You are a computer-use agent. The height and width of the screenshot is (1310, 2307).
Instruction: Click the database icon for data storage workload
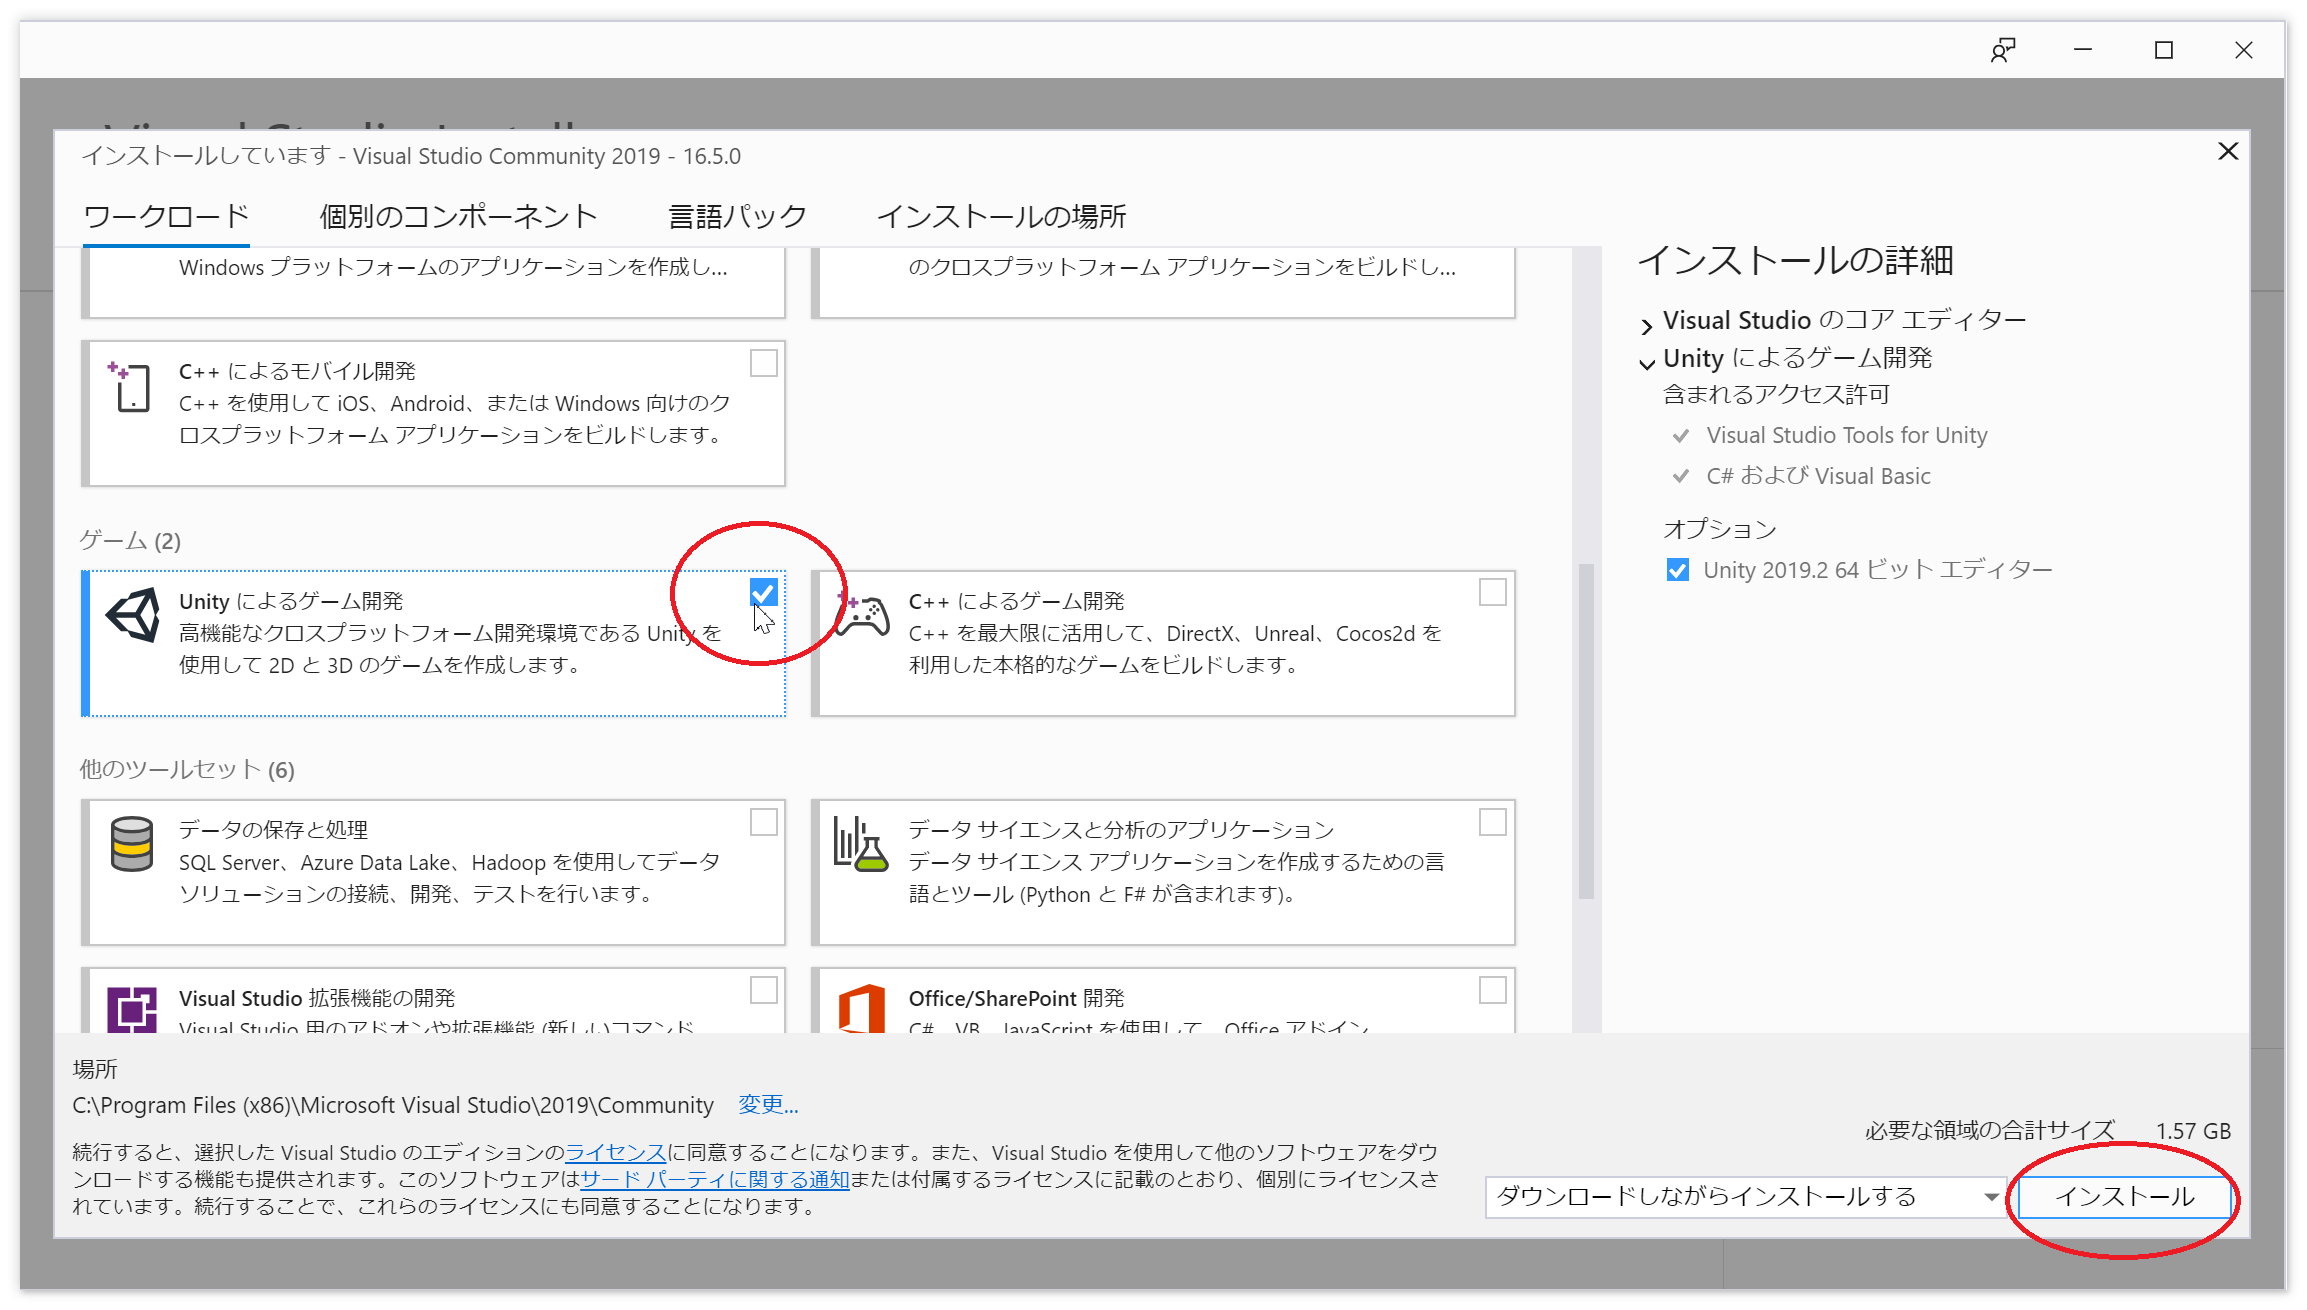[x=132, y=844]
